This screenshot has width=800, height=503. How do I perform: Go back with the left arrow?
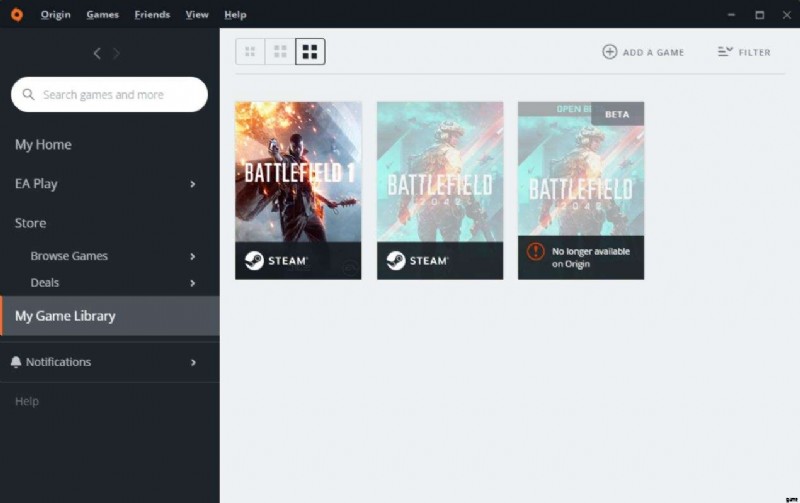pyautogui.click(x=97, y=53)
